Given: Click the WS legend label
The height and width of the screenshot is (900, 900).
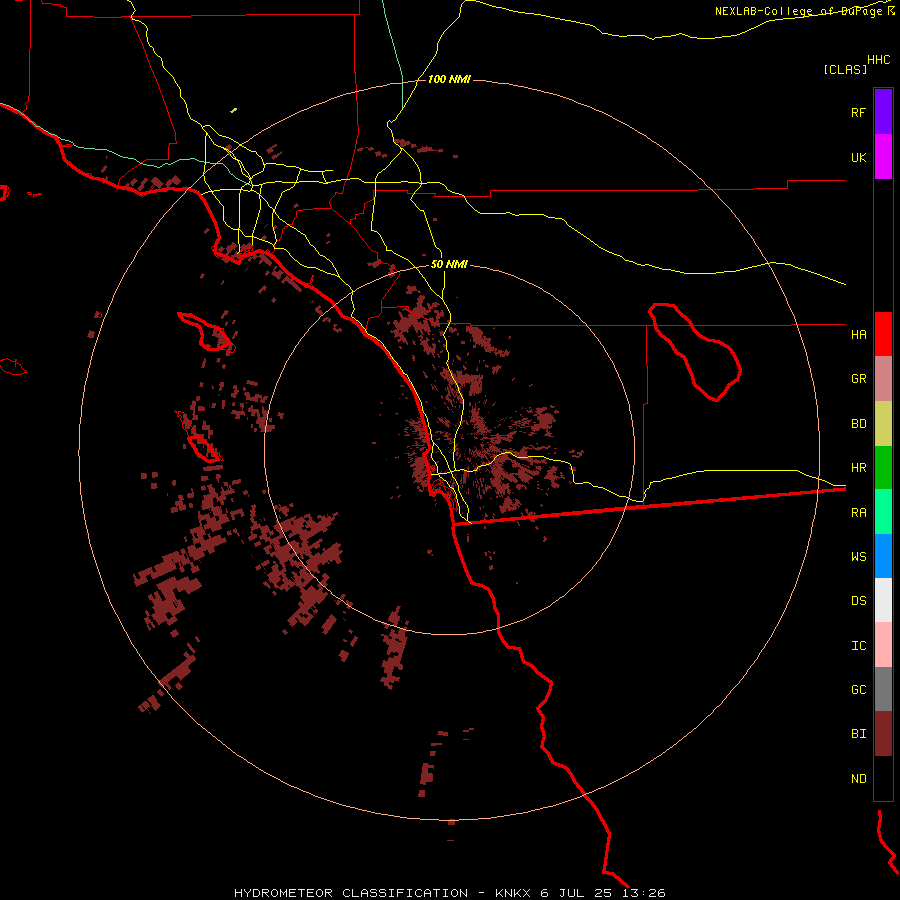Looking at the screenshot, I should click(858, 556).
